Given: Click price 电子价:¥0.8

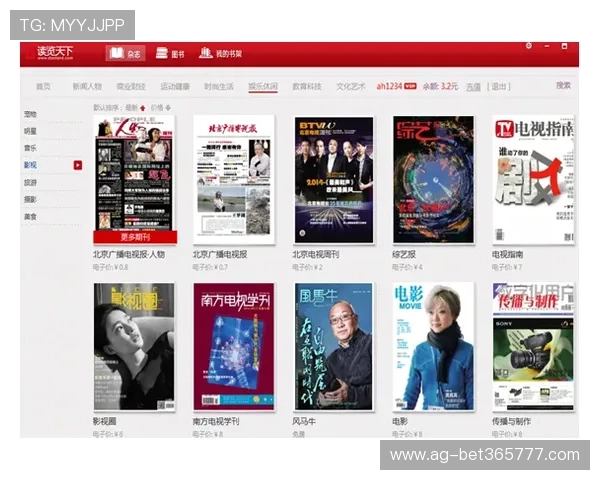Looking at the screenshot, I should (x=110, y=267).
